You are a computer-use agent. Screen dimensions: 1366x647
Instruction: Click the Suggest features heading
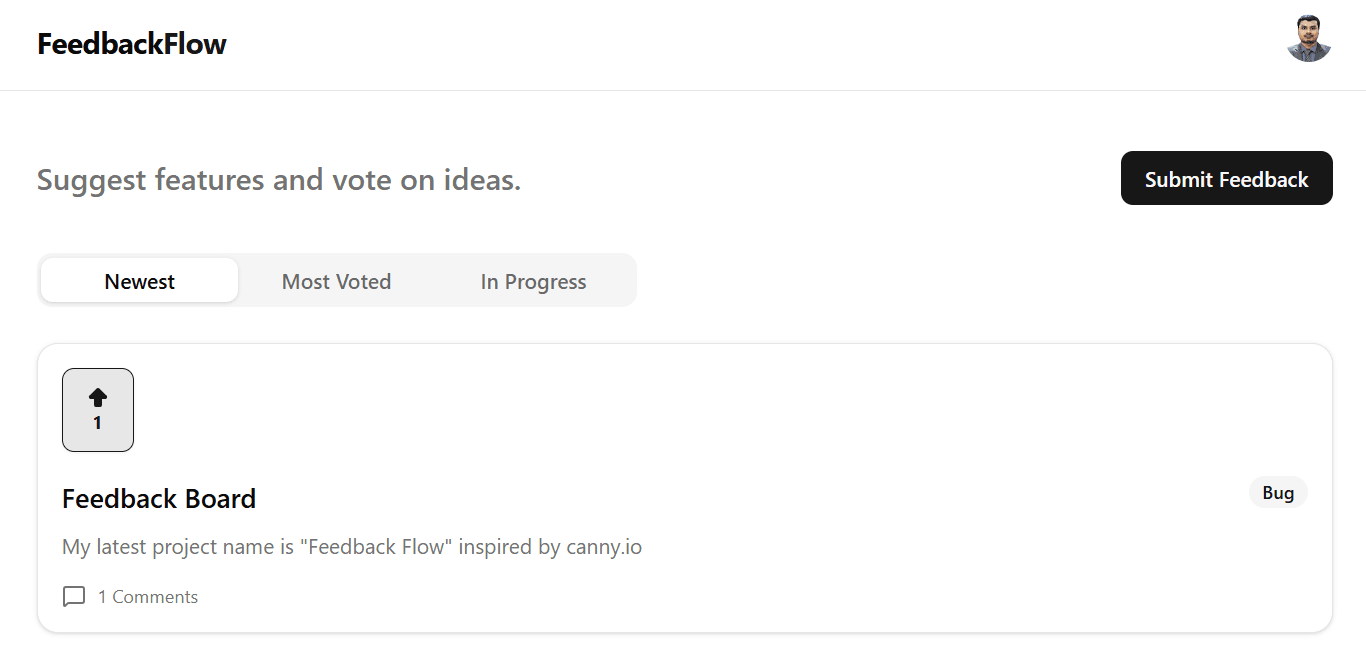click(x=278, y=179)
